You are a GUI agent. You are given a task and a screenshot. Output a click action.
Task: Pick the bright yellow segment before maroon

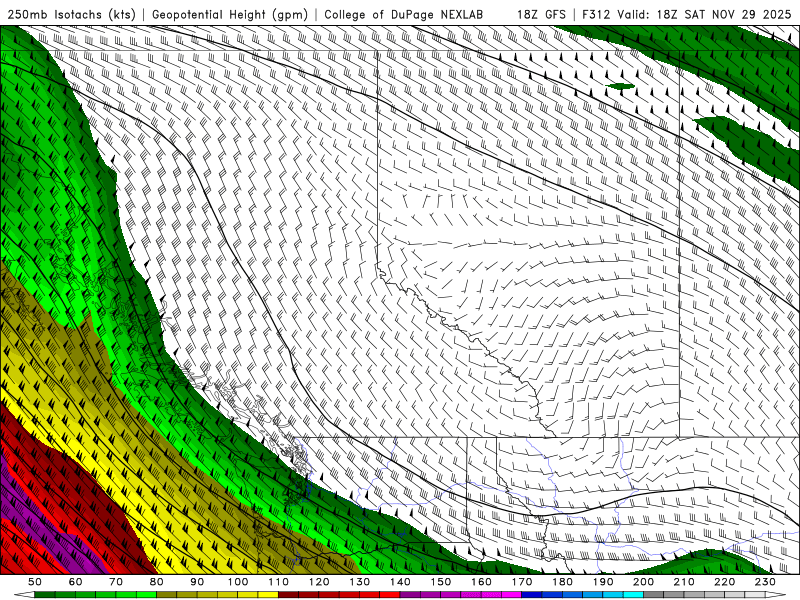tap(268, 594)
